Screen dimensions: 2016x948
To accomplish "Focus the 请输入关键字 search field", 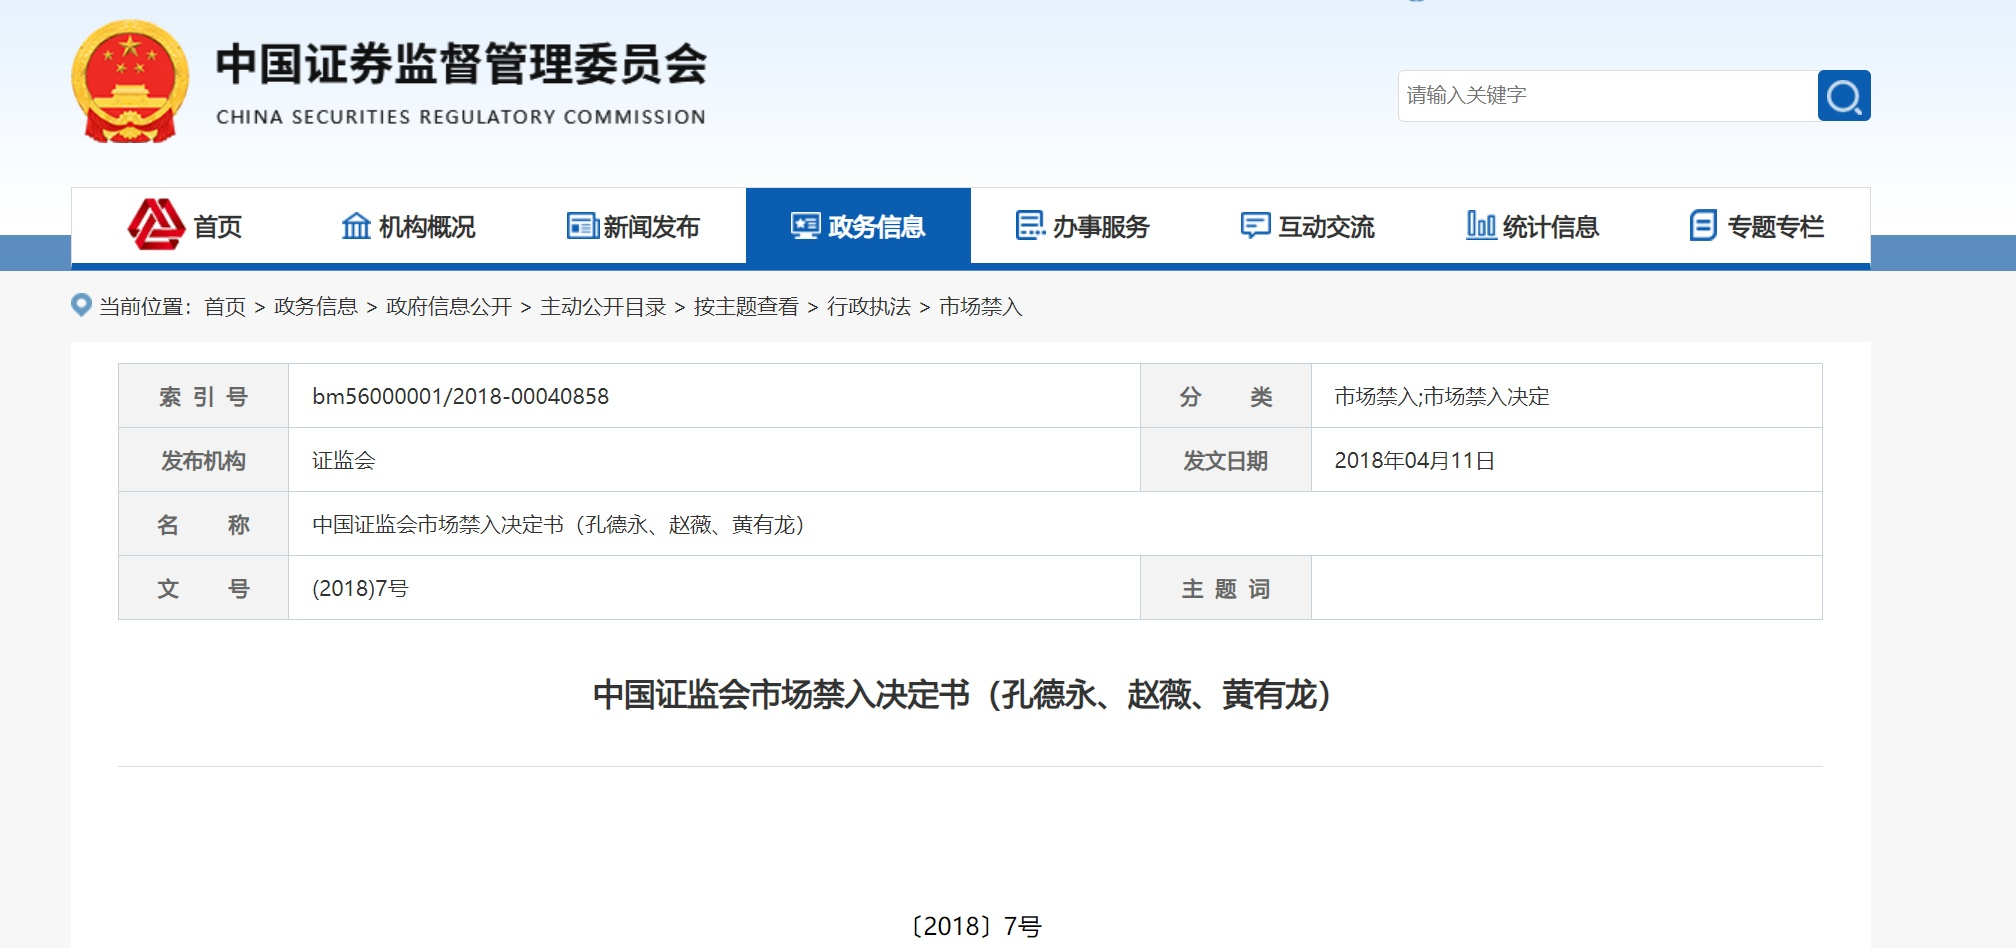I will [x=1607, y=96].
